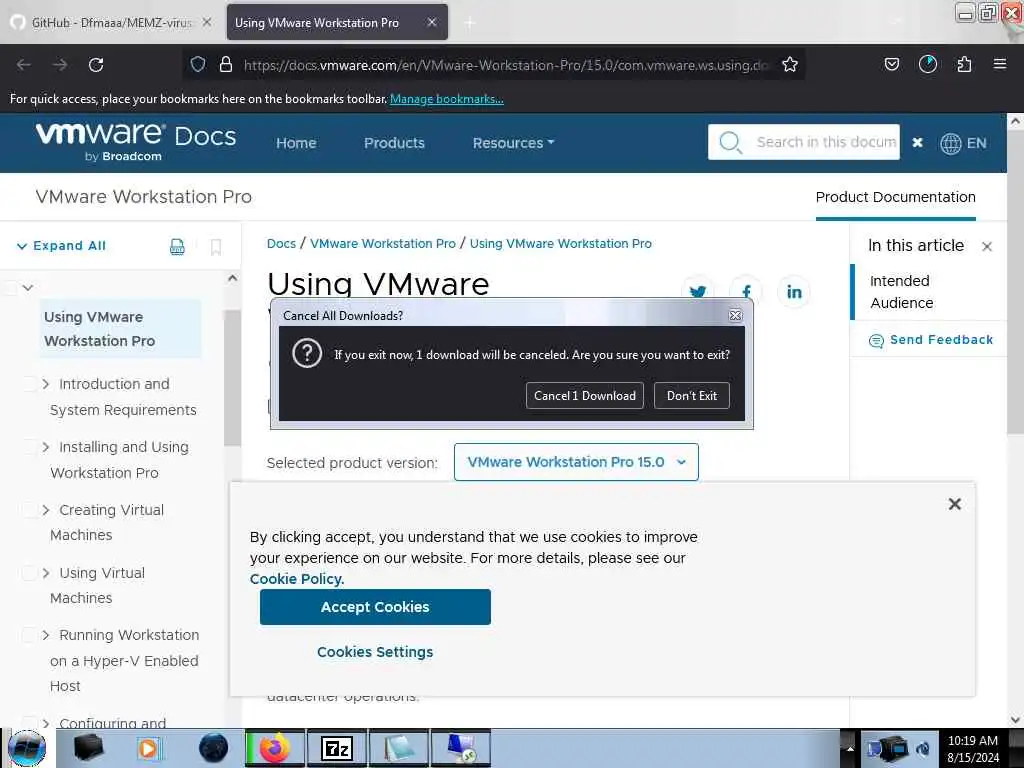
Task: Close the GitHub browser tab
Action: click(207, 22)
